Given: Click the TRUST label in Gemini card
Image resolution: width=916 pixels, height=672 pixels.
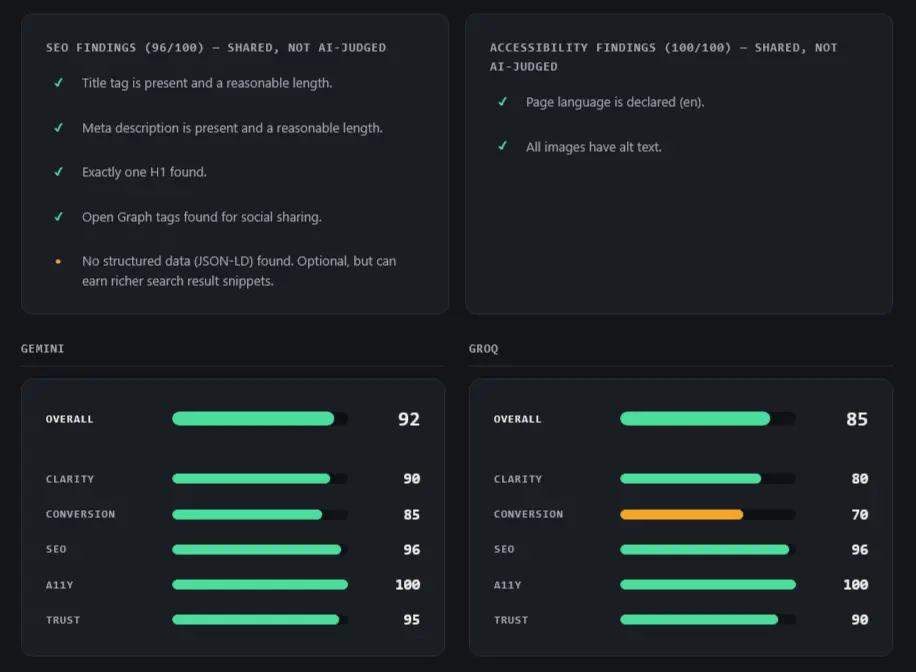Looking at the screenshot, I should pyautogui.click(x=63, y=620).
